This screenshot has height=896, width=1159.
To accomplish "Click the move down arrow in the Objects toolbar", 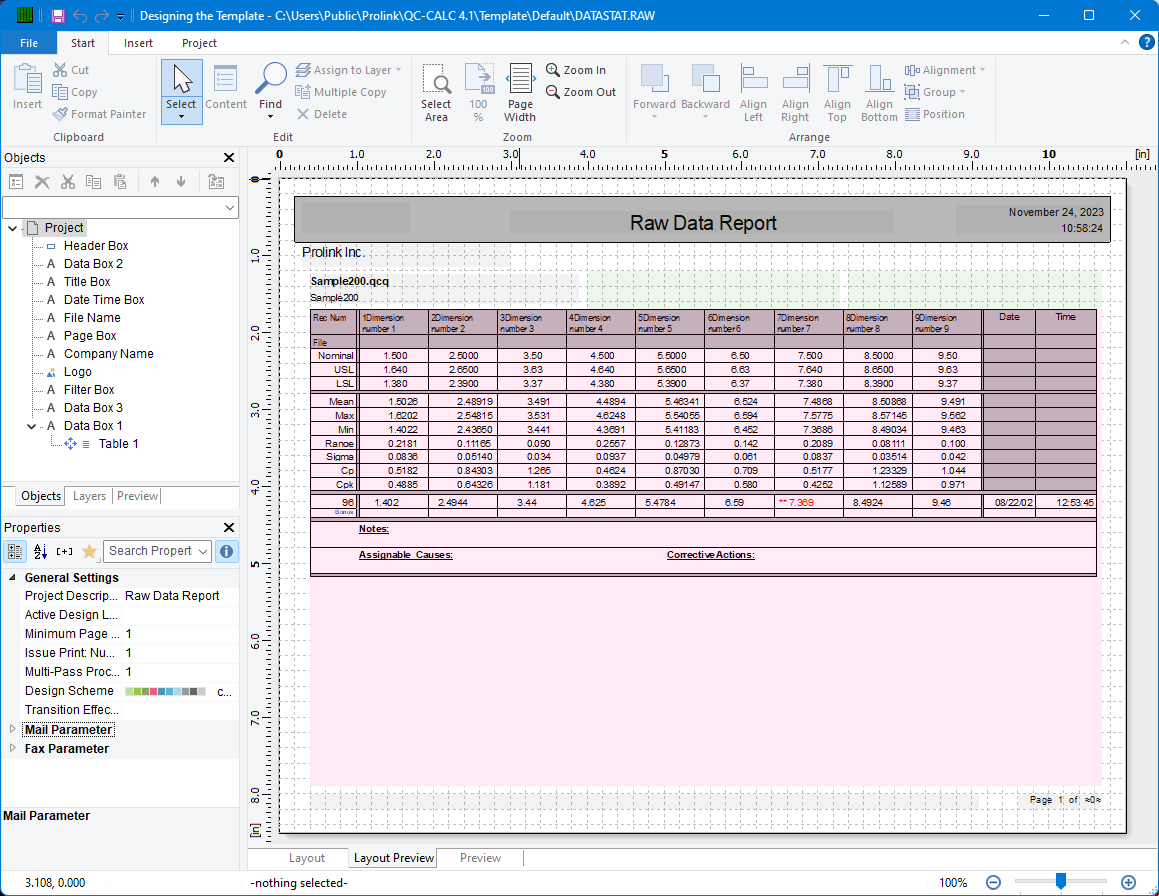I will 181,182.
